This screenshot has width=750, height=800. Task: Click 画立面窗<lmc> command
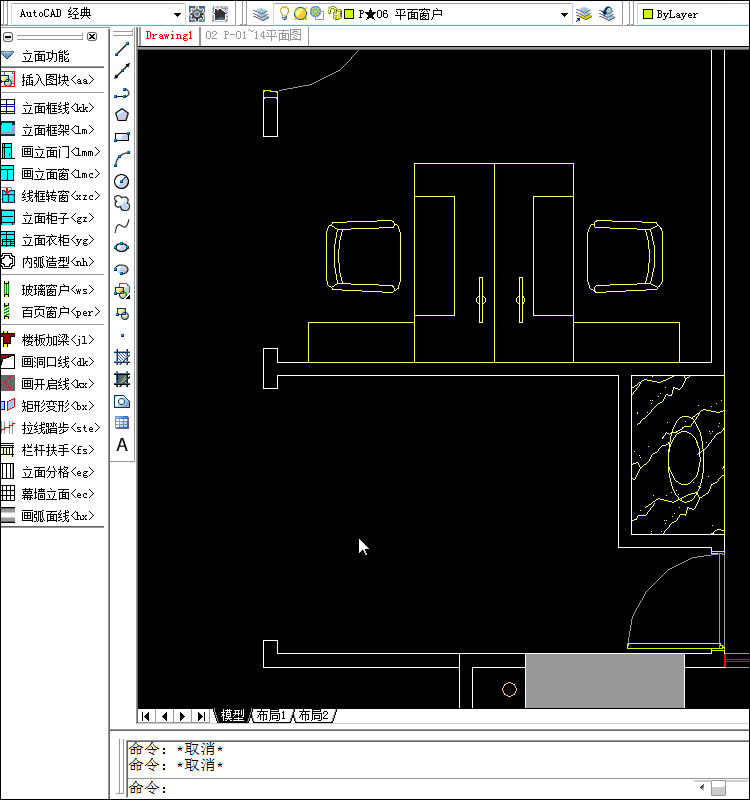point(52,173)
